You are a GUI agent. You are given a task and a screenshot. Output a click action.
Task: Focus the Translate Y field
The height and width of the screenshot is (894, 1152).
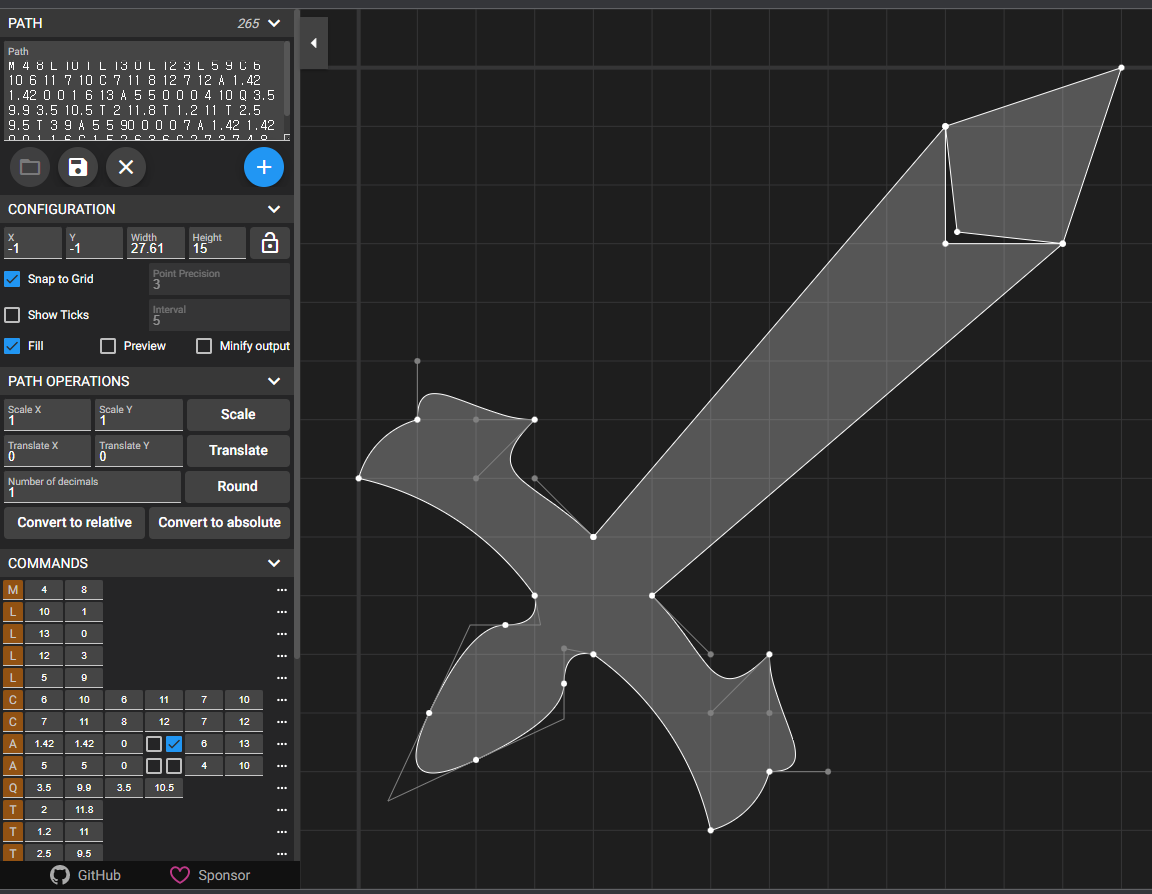pyautogui.click(x=139, y=451)
